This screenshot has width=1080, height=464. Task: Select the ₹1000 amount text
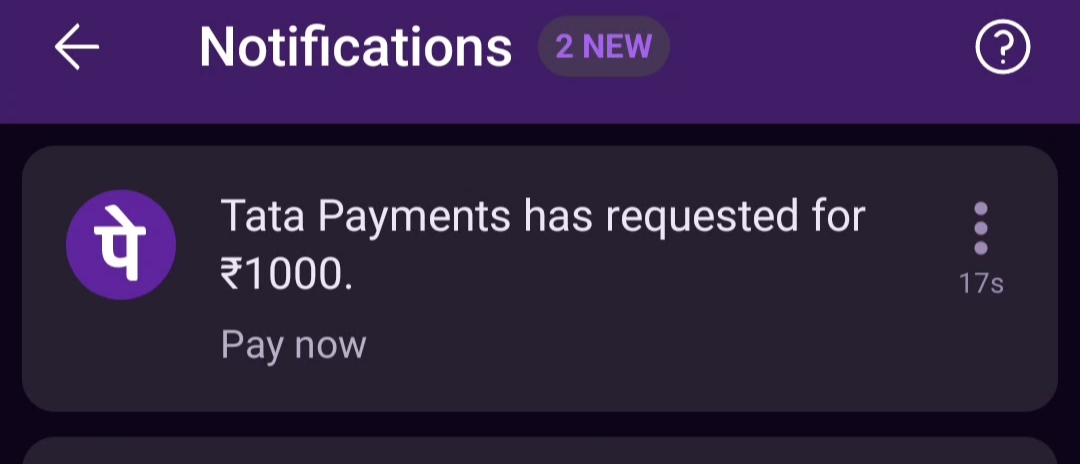click(286, 275)
